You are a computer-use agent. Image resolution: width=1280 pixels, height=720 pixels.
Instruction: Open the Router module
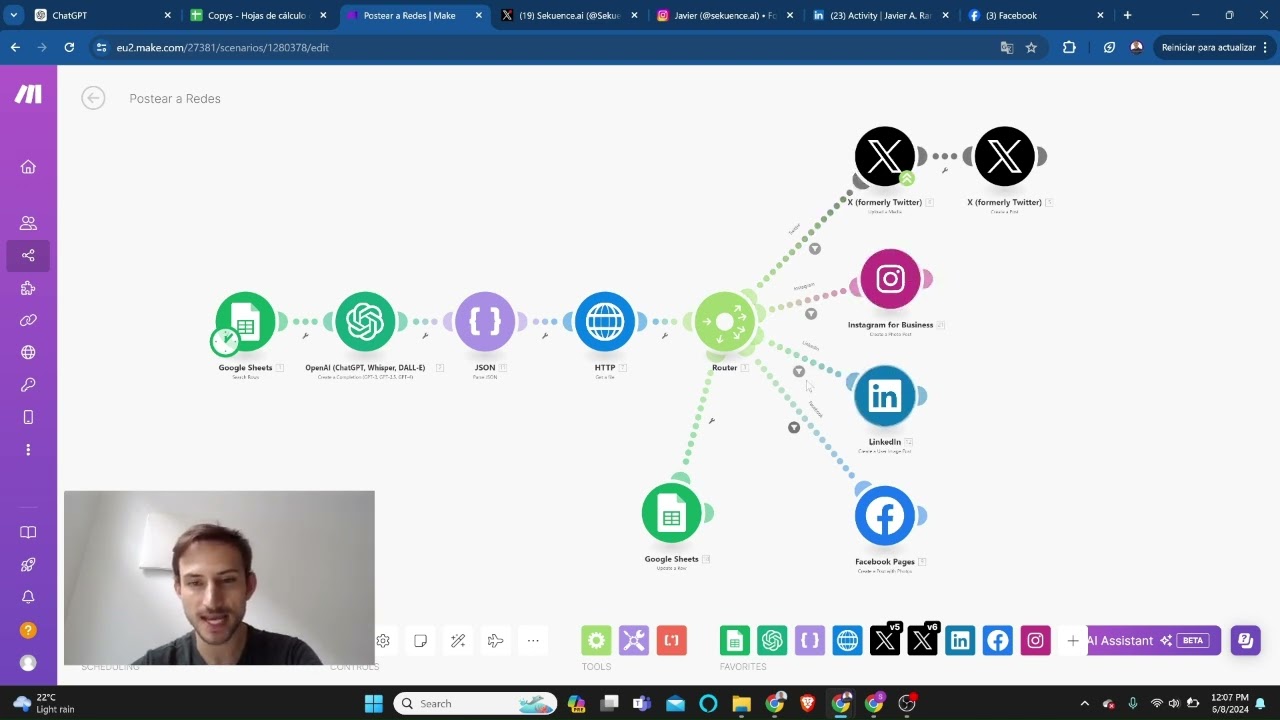[x=725, y=321]
